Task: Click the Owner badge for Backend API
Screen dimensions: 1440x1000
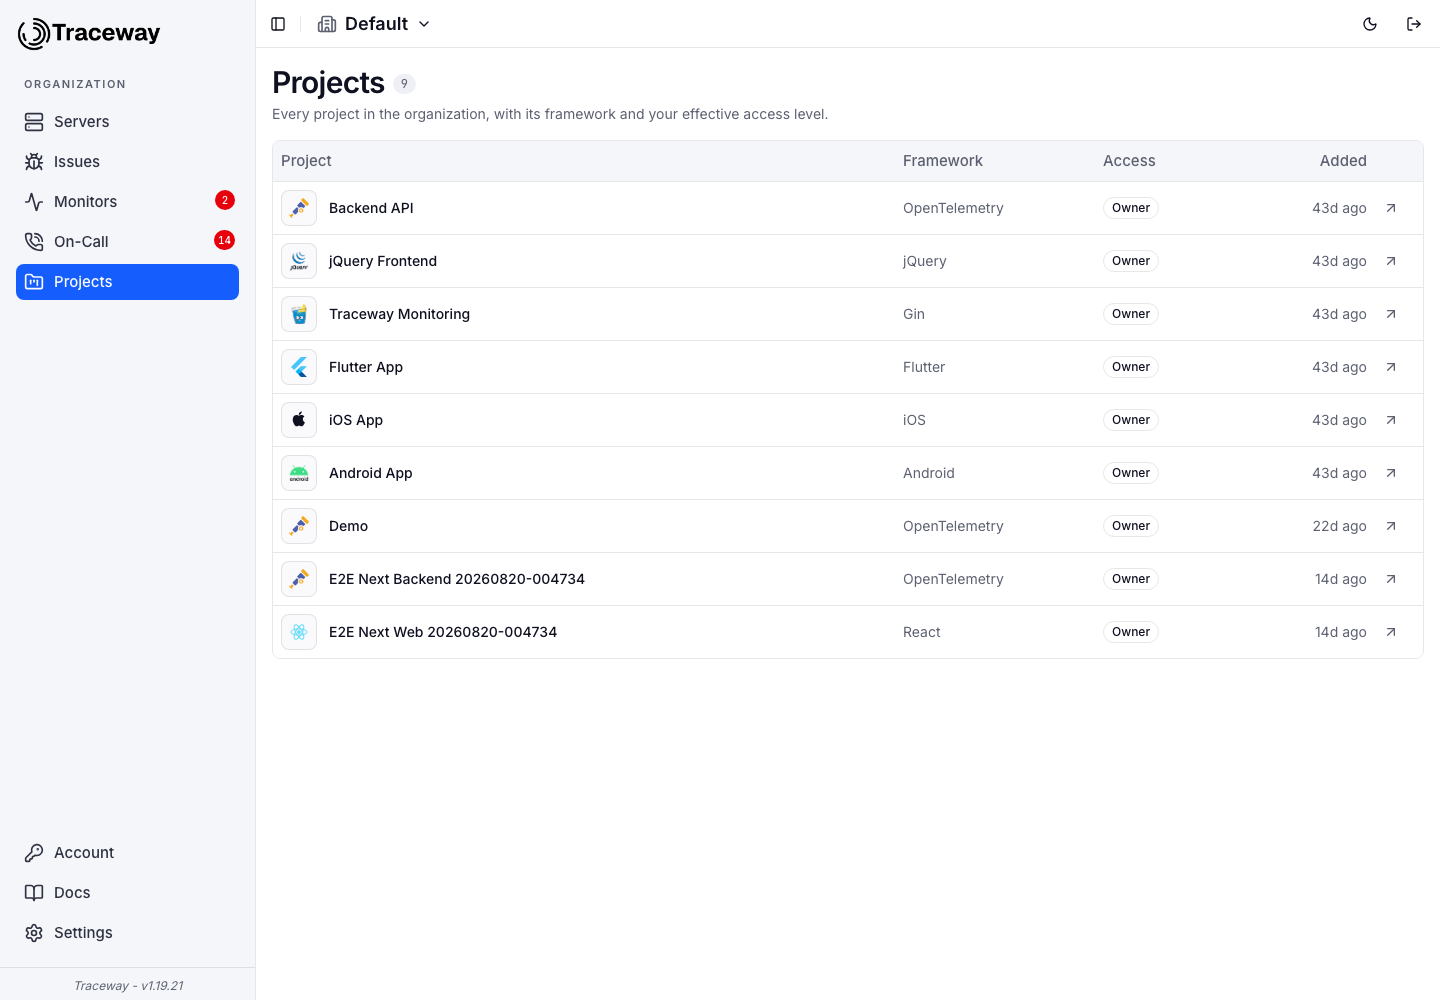Action: 1131,208
